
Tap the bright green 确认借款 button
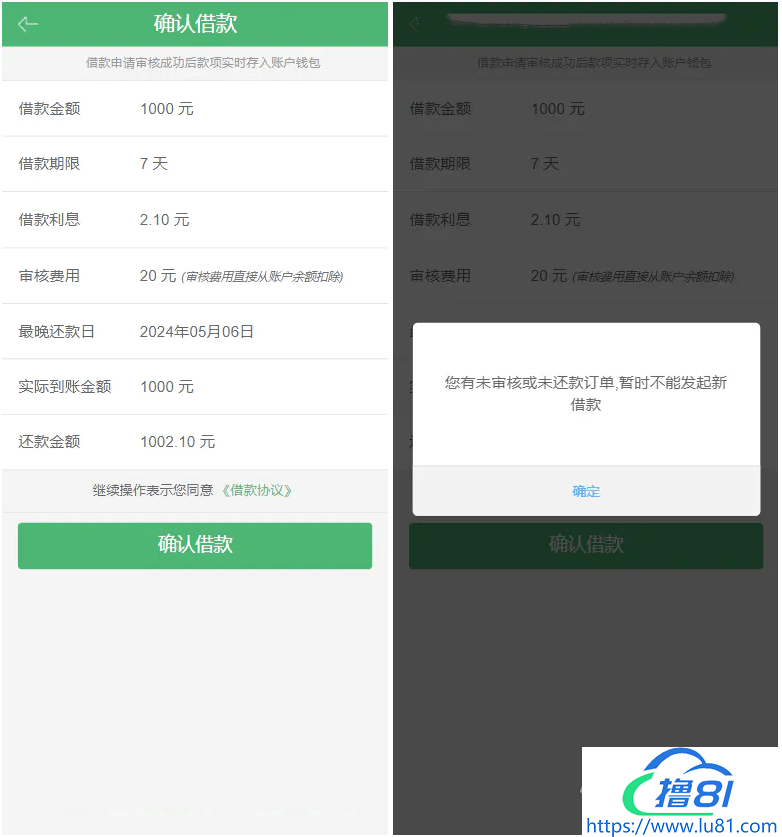pos(195,546)
